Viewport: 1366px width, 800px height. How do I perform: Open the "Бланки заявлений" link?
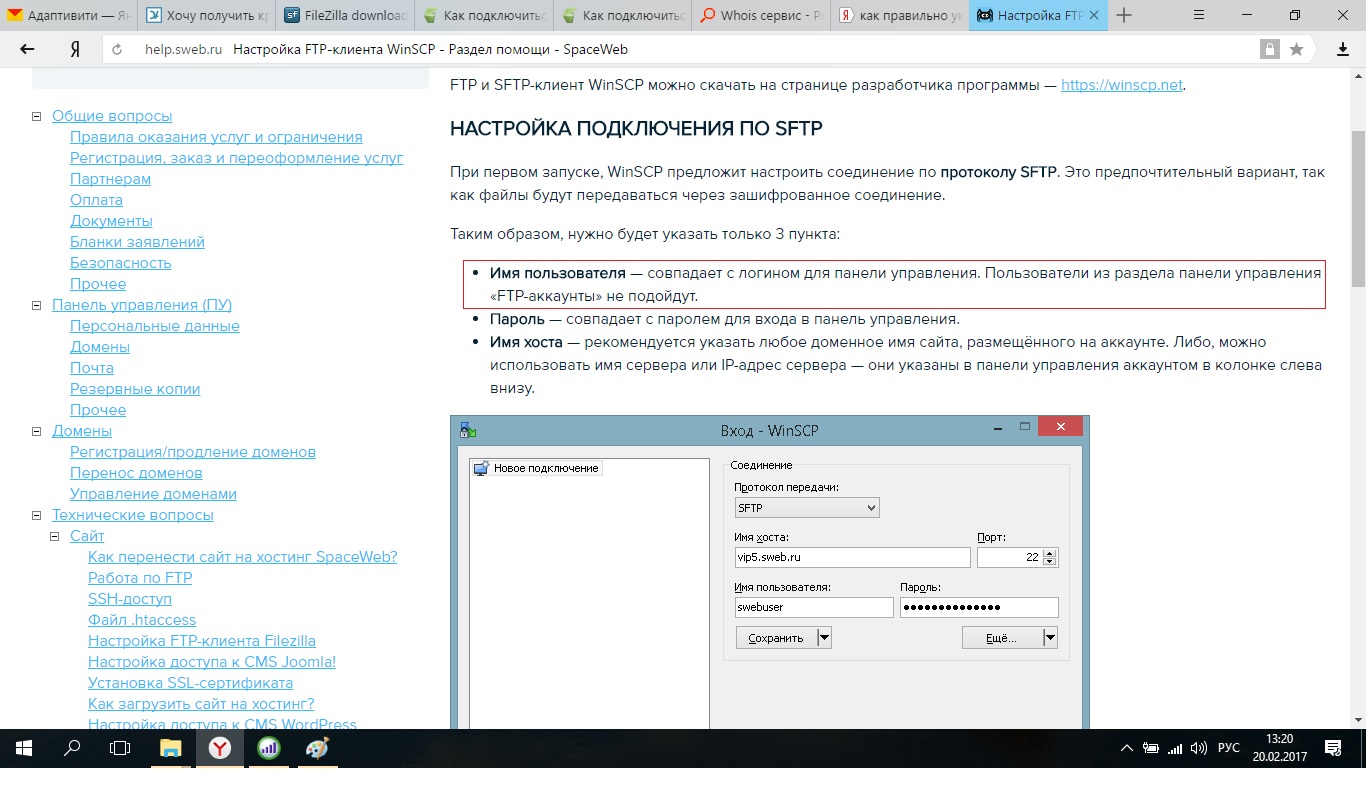(x=137, y=242)
